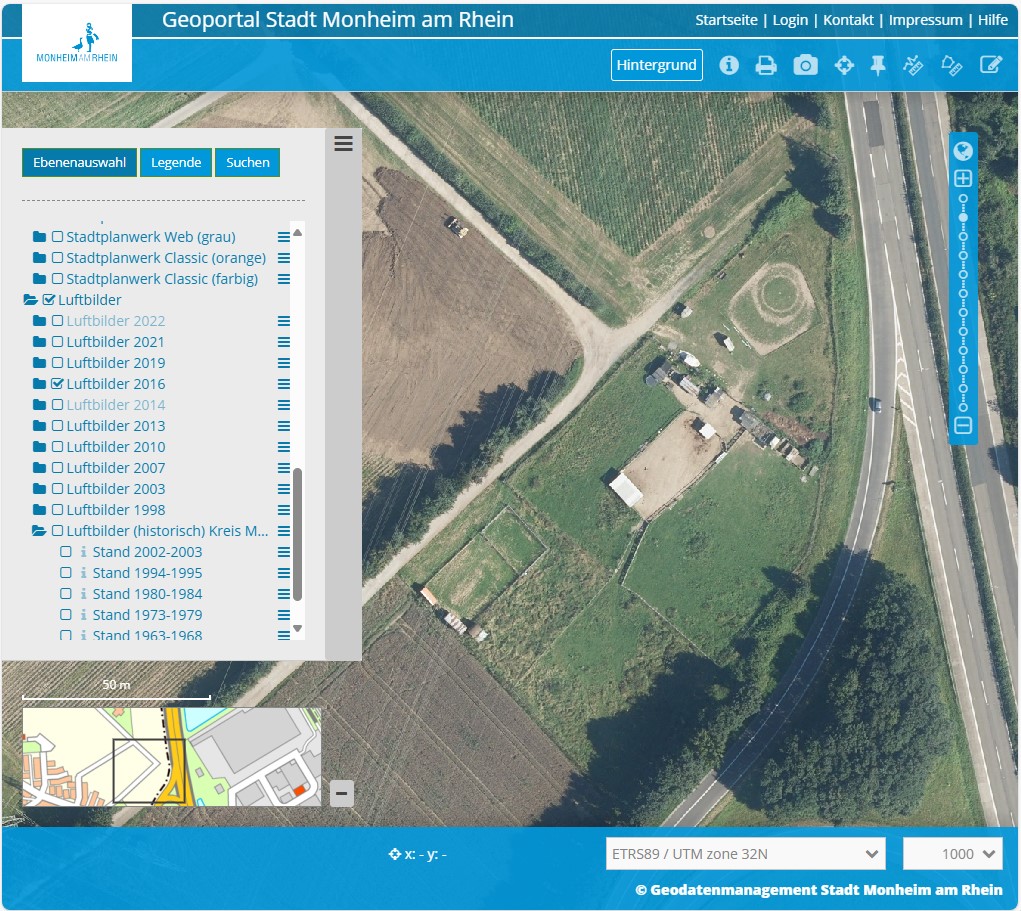1021x911 pixels.
Task: Select the pushpin marker tool
Action: coord(878,65)
